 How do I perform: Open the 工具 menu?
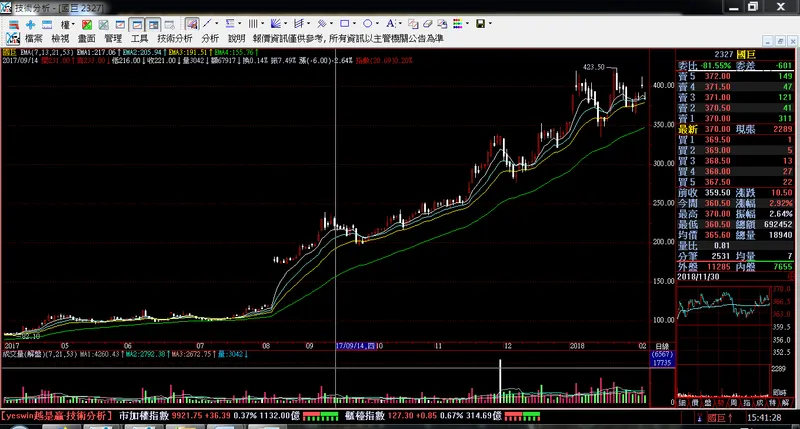139,38
